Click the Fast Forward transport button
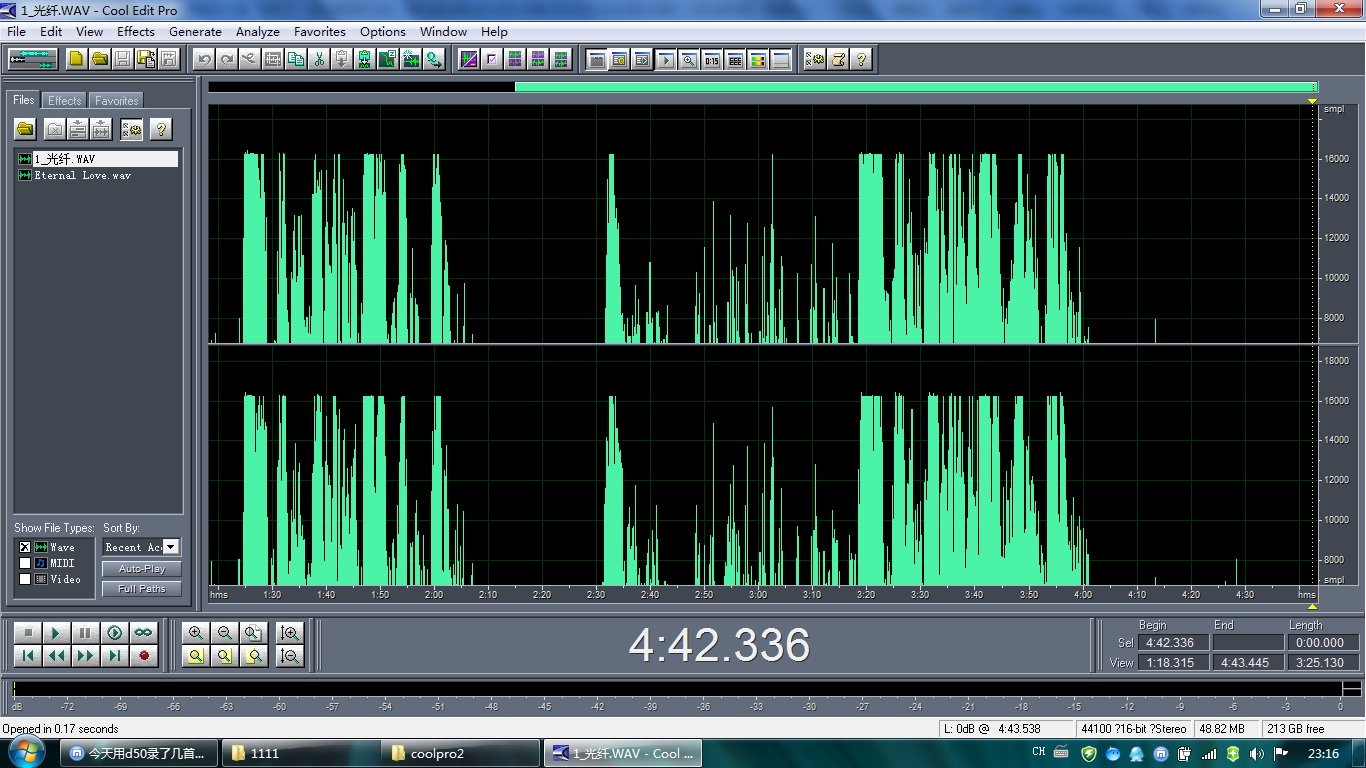 coord(86,656)
